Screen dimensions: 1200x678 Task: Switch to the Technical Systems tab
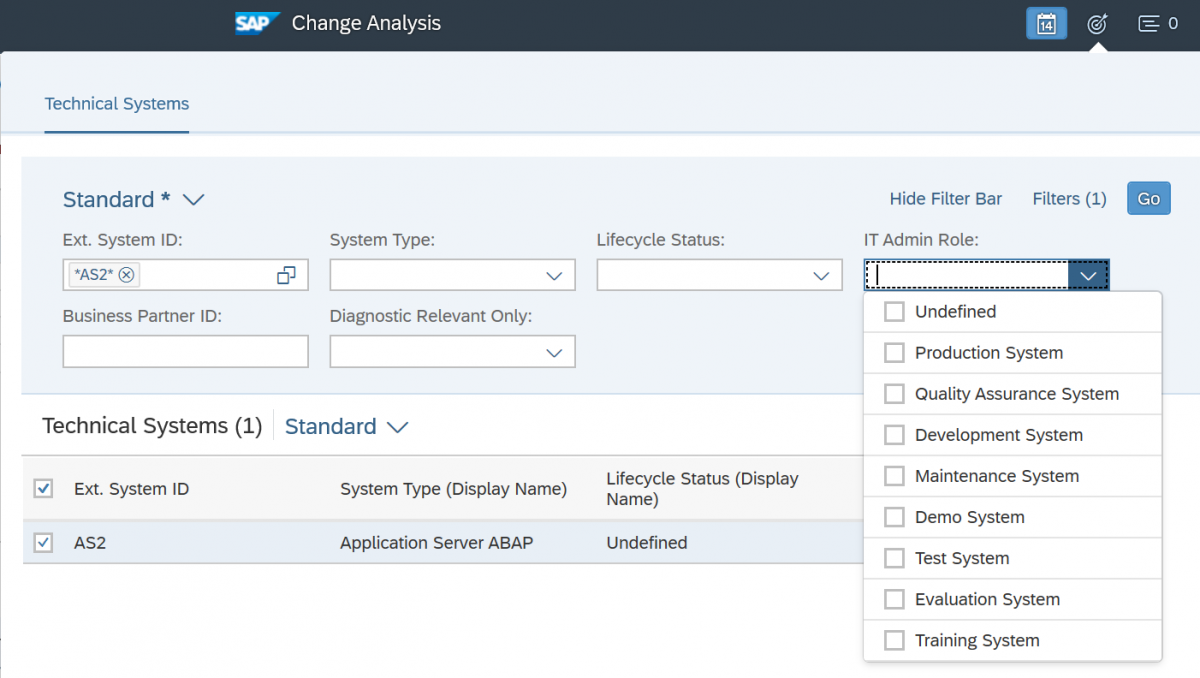pyautogui.click(x=116, y=103)
